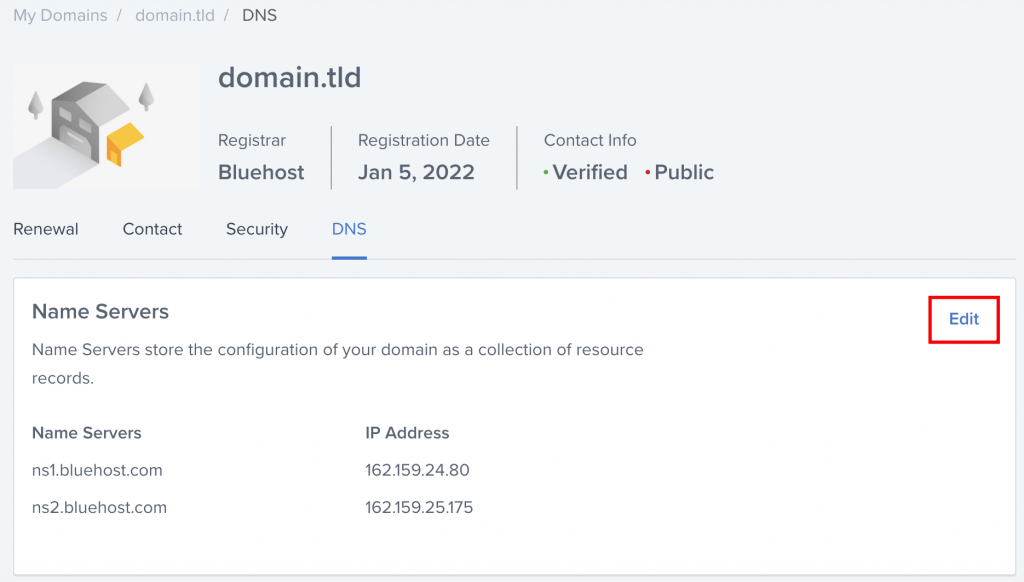Click the Contact Info label
Image resolution: width=1024 pixels, height=582 pixels.
pyautogui.click(x=589, y=140)
